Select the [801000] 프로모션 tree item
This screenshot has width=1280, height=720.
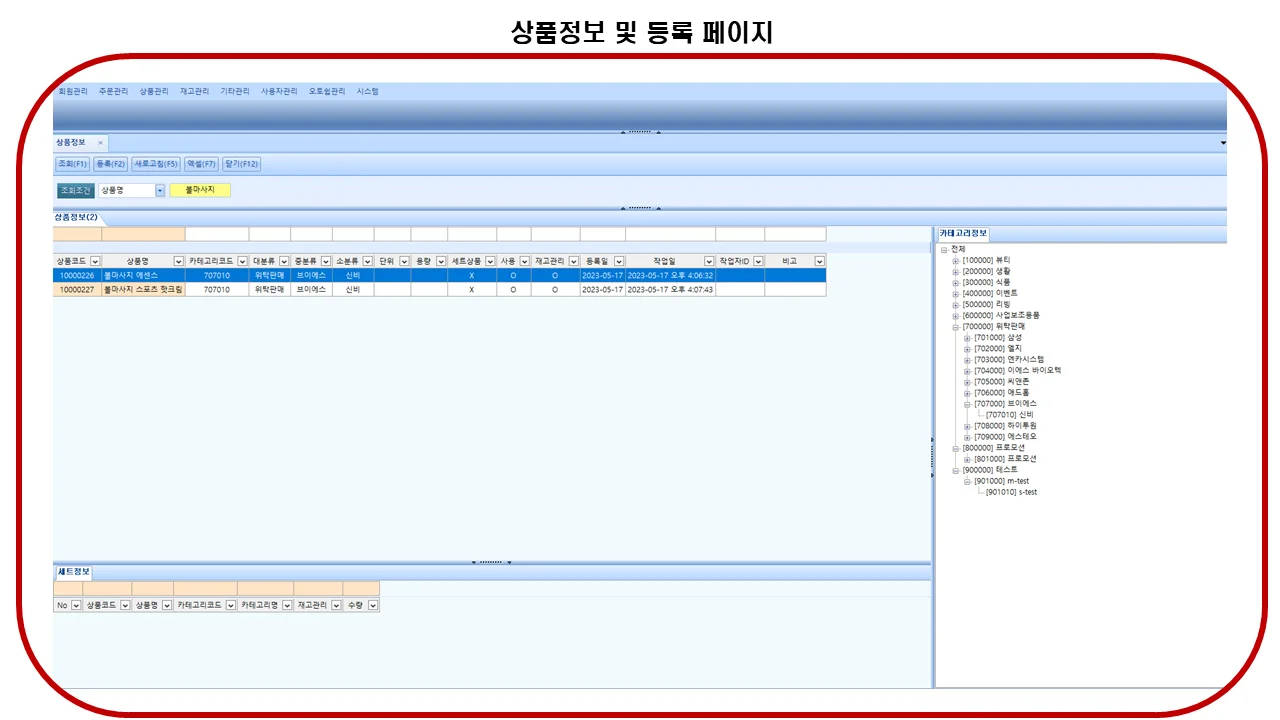pos(1005,459)
